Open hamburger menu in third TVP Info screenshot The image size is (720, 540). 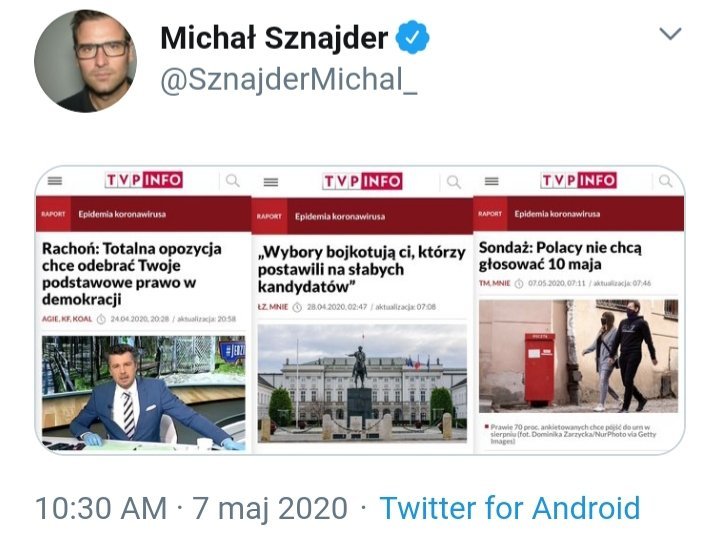point(491,181)
